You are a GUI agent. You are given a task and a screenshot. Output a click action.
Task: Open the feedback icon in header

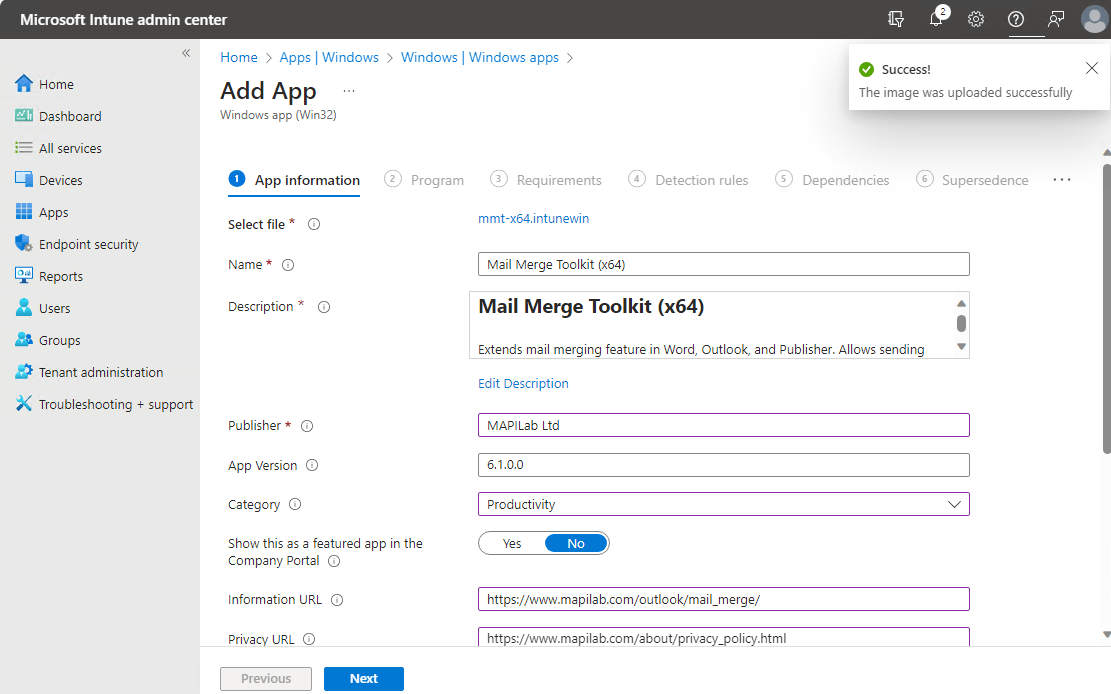1056,19
